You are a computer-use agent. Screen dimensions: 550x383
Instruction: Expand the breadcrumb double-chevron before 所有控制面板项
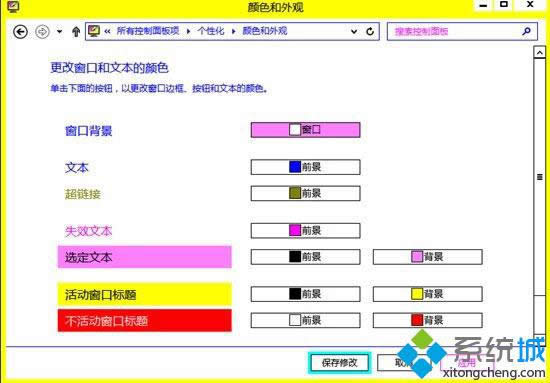(x=107, y=31)
